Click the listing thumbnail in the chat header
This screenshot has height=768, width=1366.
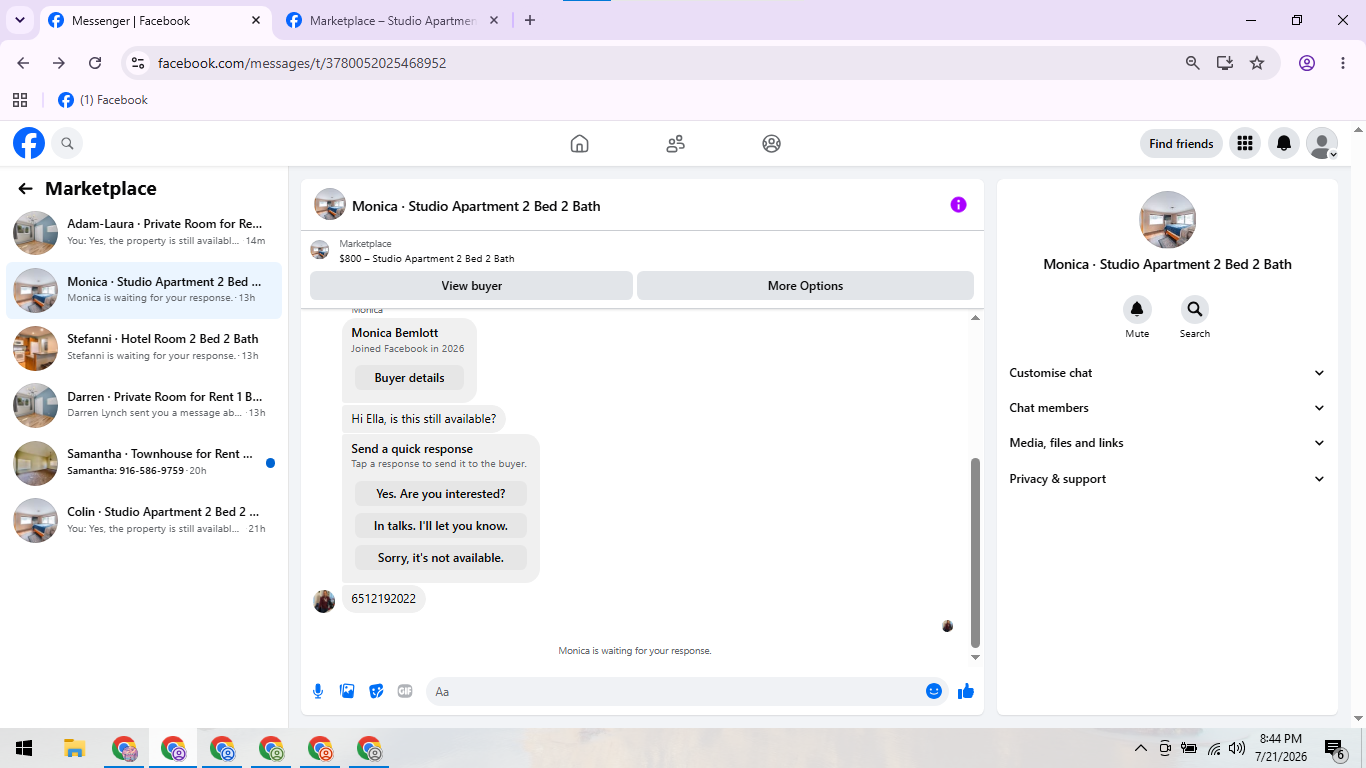(330, 204)
